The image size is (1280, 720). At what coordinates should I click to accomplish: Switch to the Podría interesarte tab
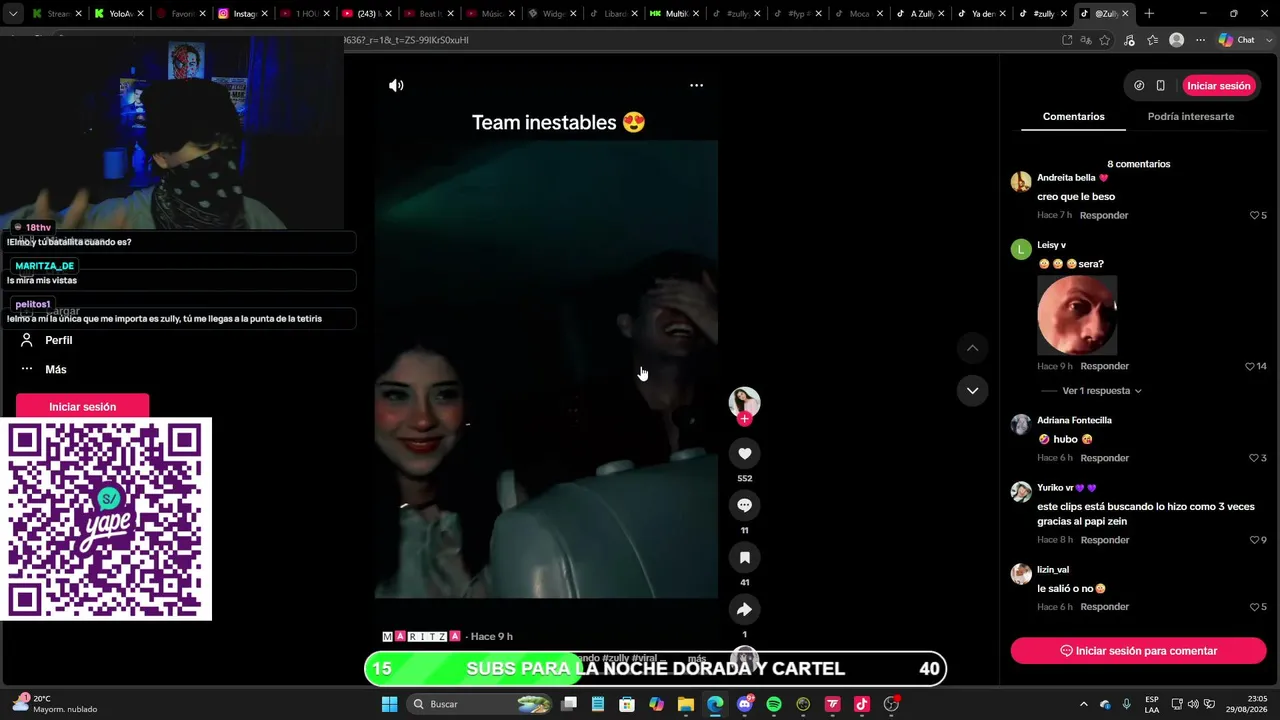pyautogui.click(x=1190, y=117)
